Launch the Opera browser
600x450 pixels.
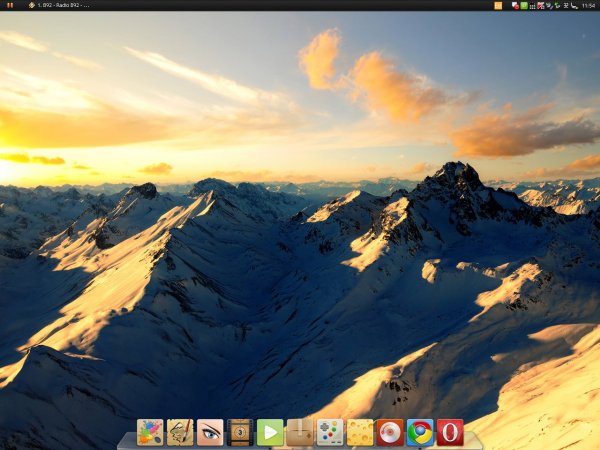[x=450, y=432]
